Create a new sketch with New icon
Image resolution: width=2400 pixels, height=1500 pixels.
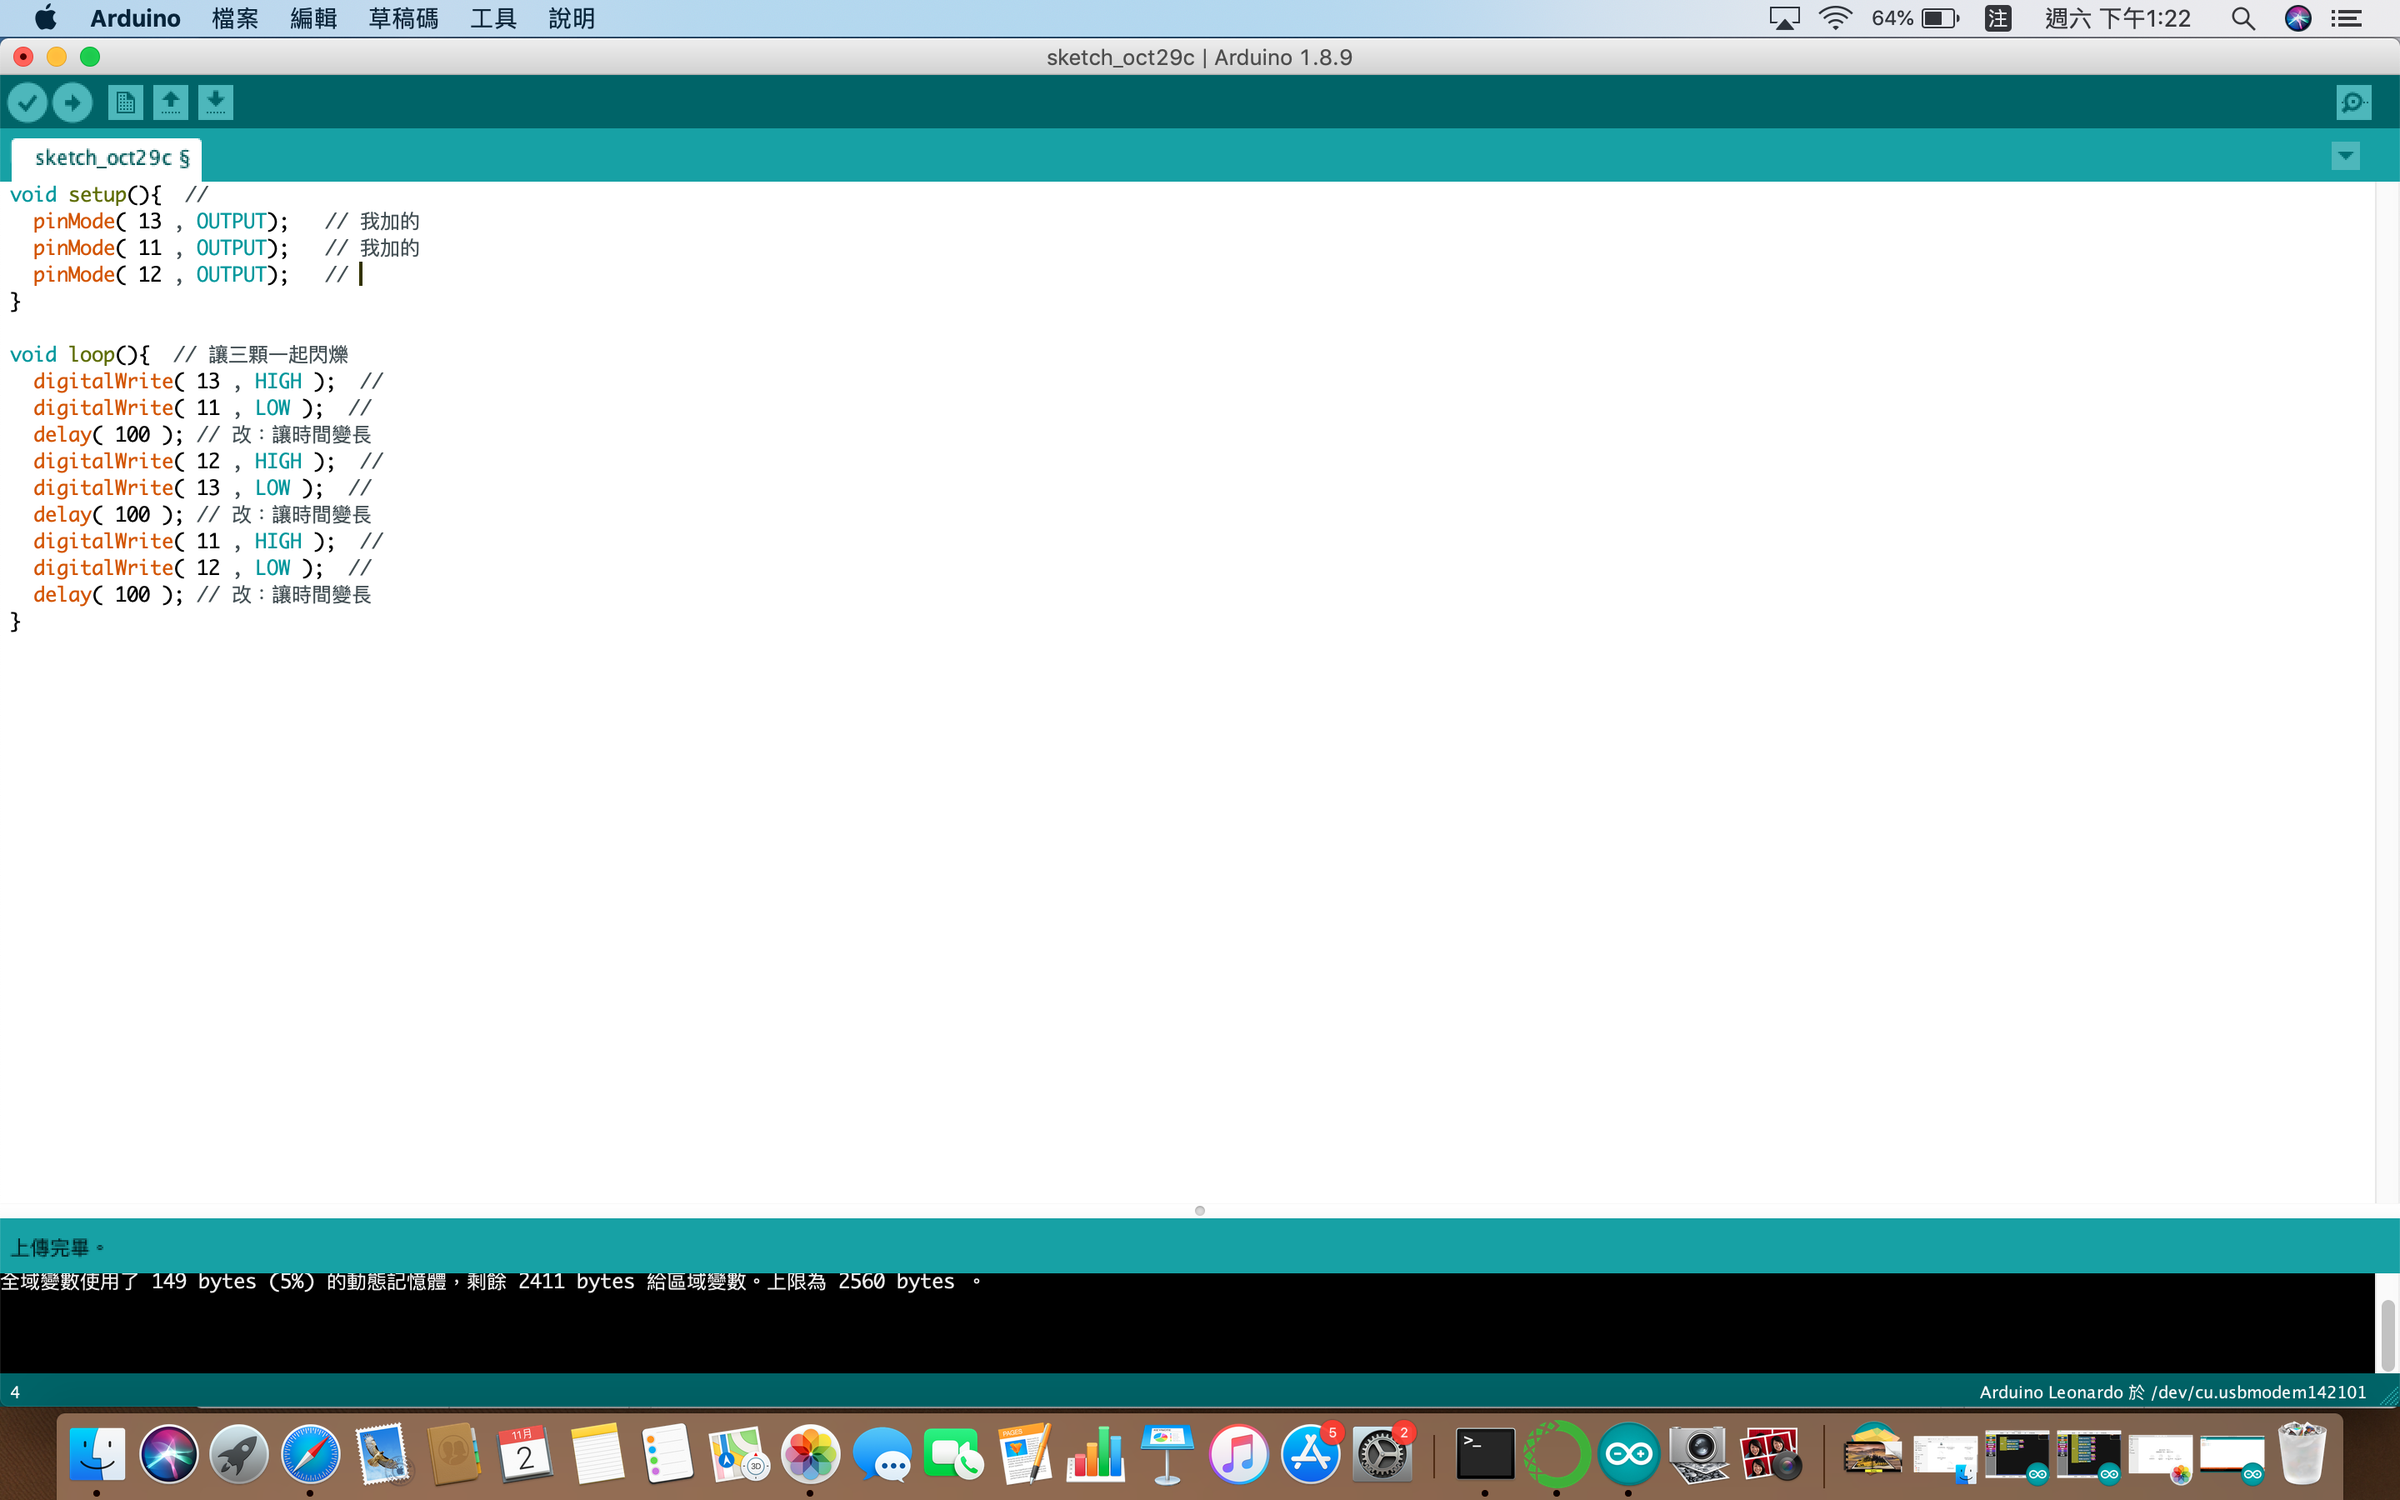125,102
